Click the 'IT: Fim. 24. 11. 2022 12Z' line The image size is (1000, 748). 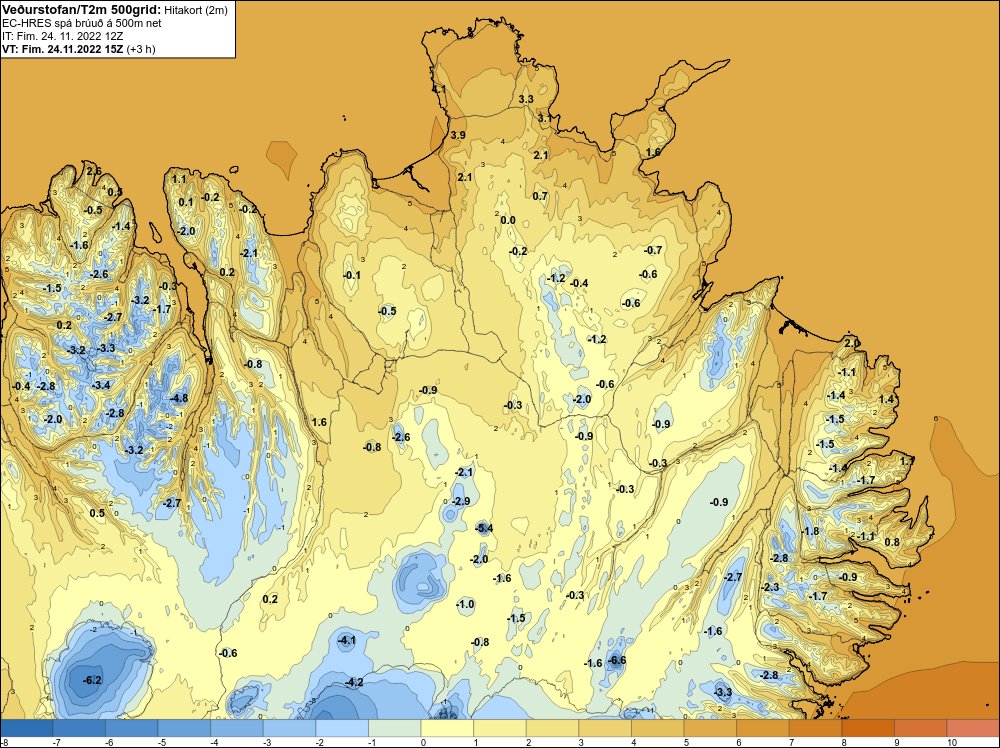pyautogui.click(x=62, y=36)
